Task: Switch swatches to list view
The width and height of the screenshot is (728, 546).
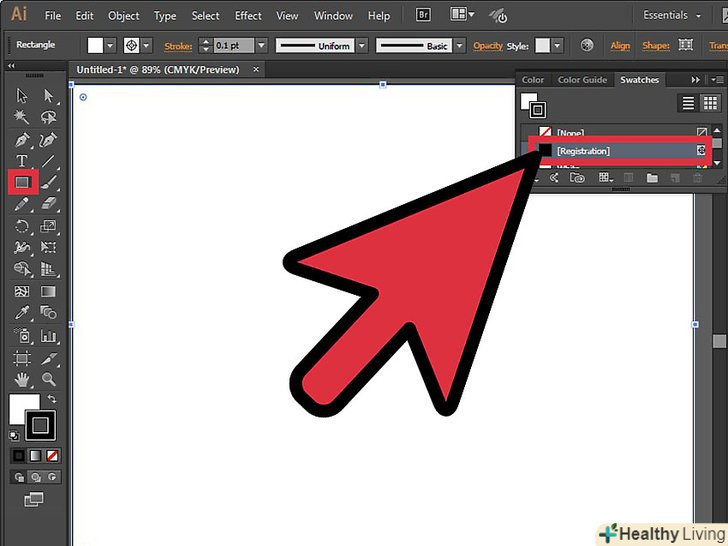Action: pyautogui.click(x=688, y=103)
